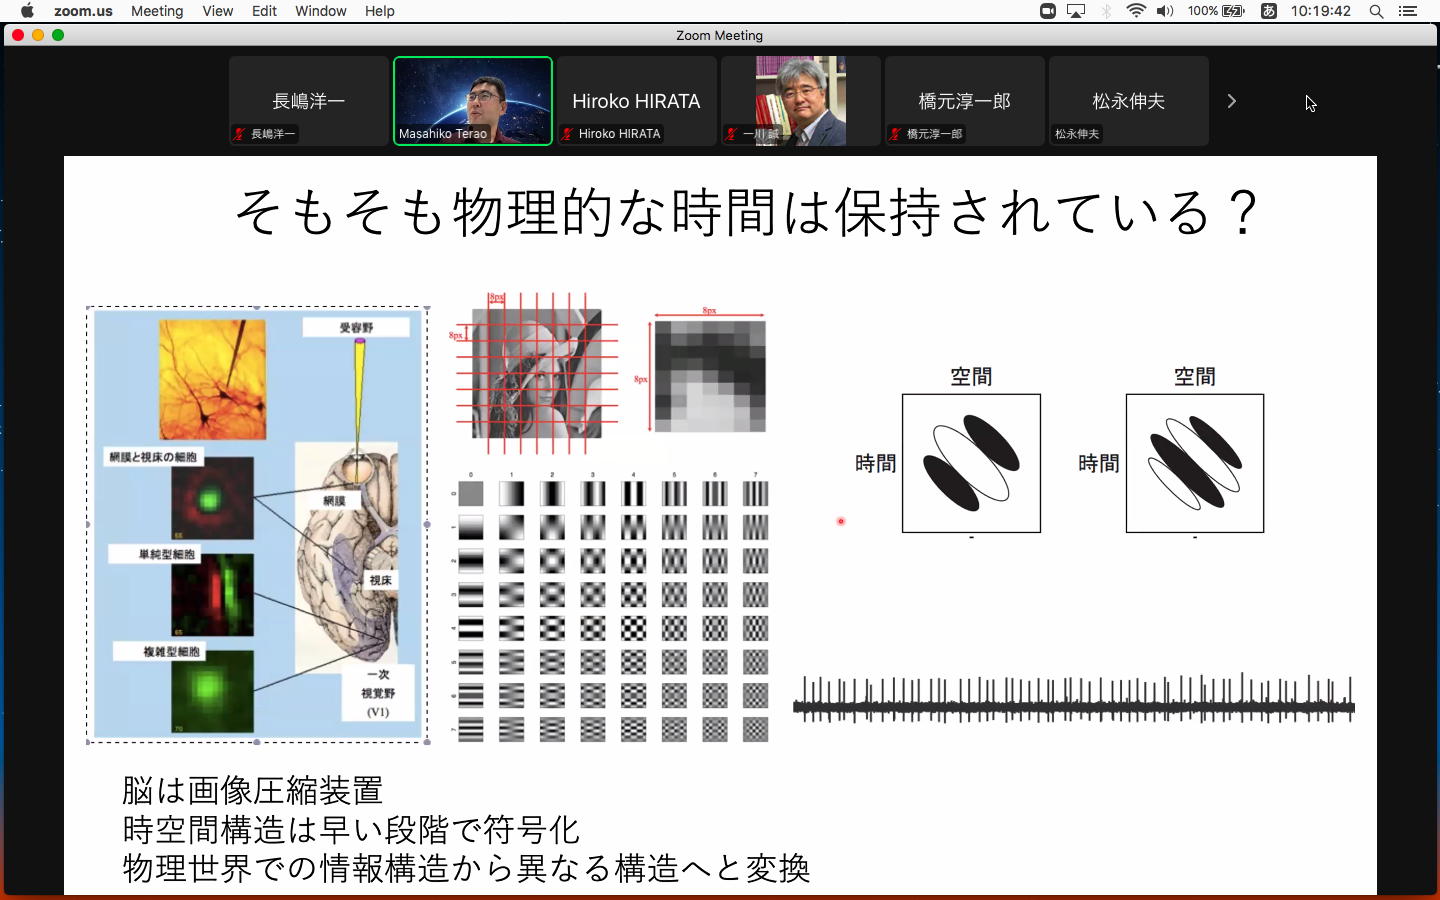Click the muted mic icon on 橋元淳一郎's tile

[896, 134]
